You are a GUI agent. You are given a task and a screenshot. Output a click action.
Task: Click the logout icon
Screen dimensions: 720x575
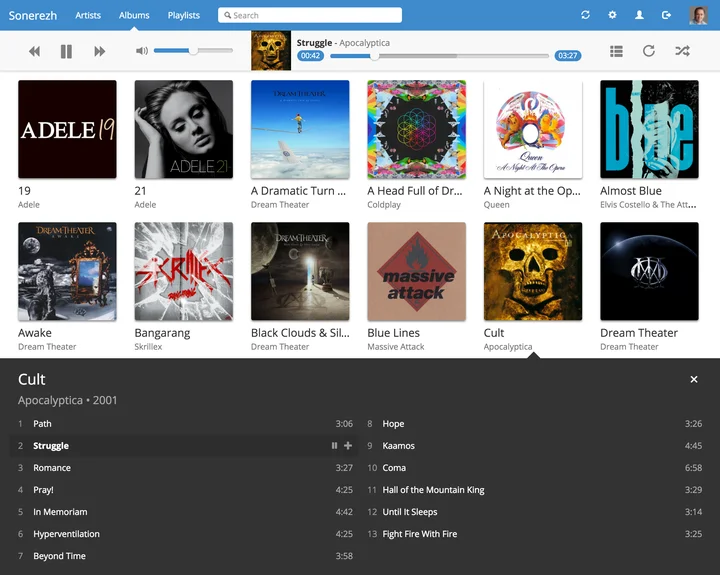click(x=666, y=15)
